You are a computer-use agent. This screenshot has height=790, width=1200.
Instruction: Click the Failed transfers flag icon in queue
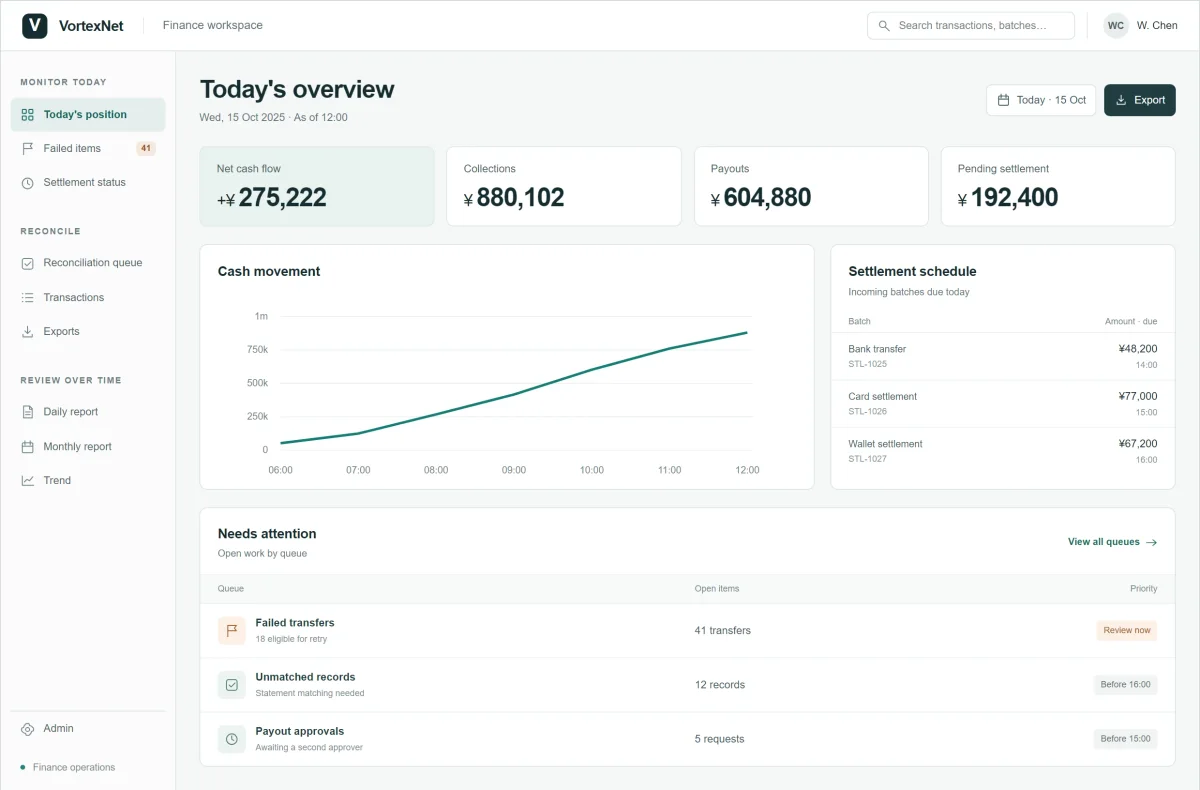coord(232,631)
